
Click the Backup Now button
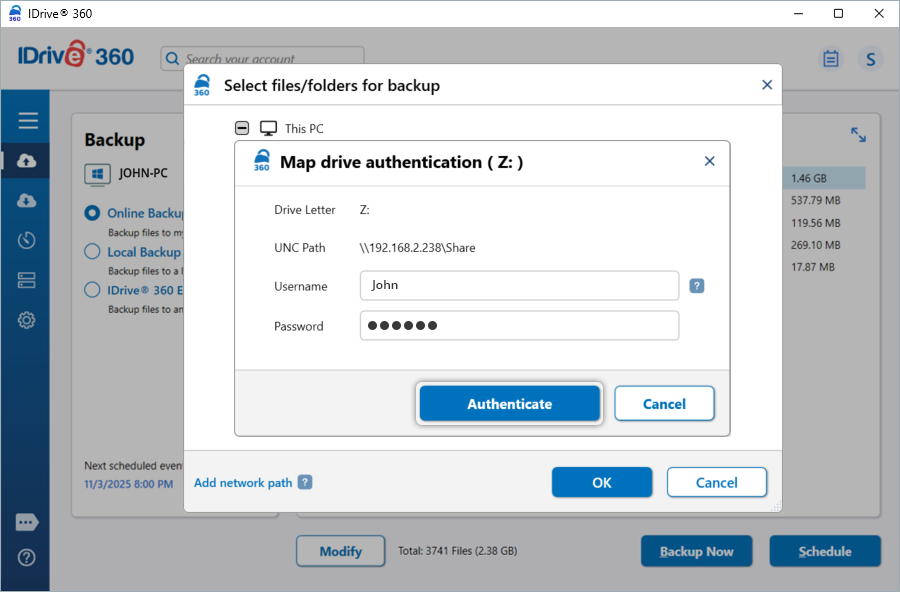pos(697,551)
